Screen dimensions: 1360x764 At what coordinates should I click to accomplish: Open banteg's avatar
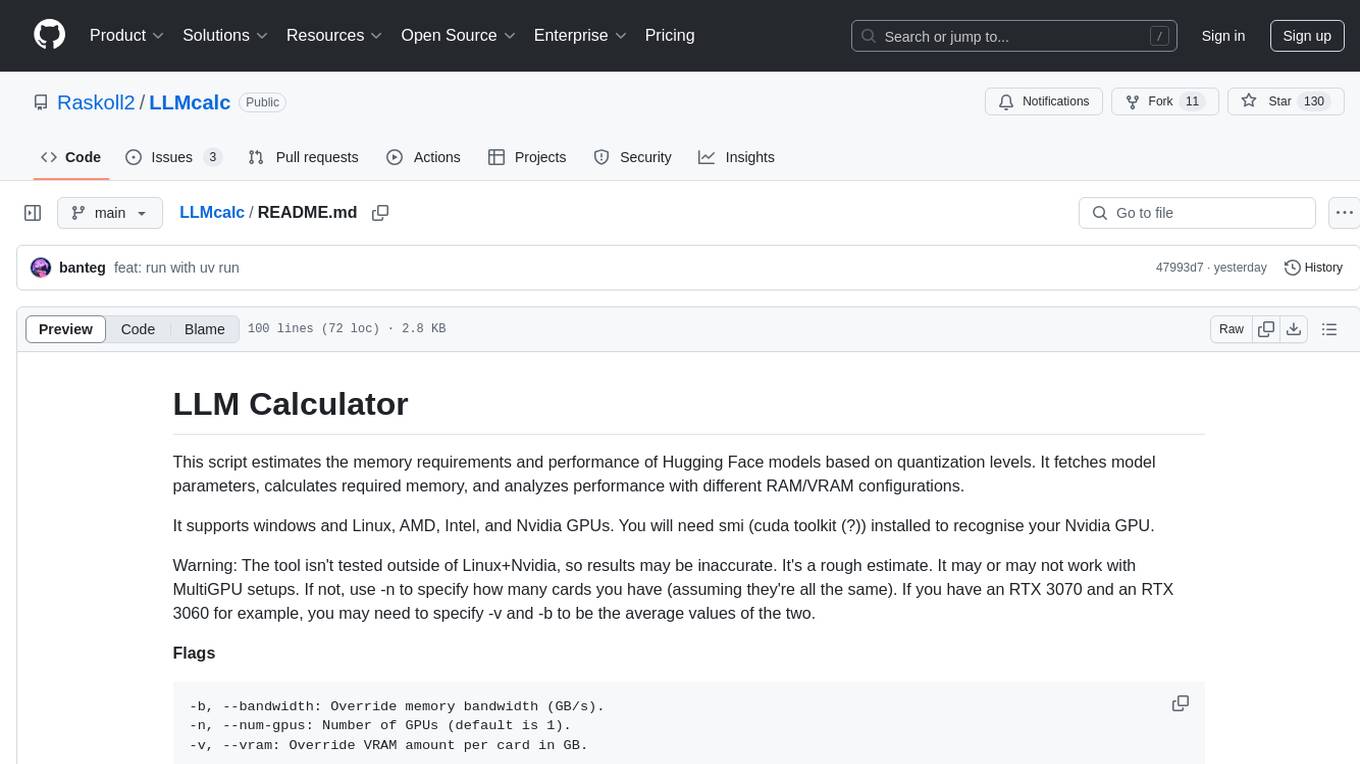41,268
